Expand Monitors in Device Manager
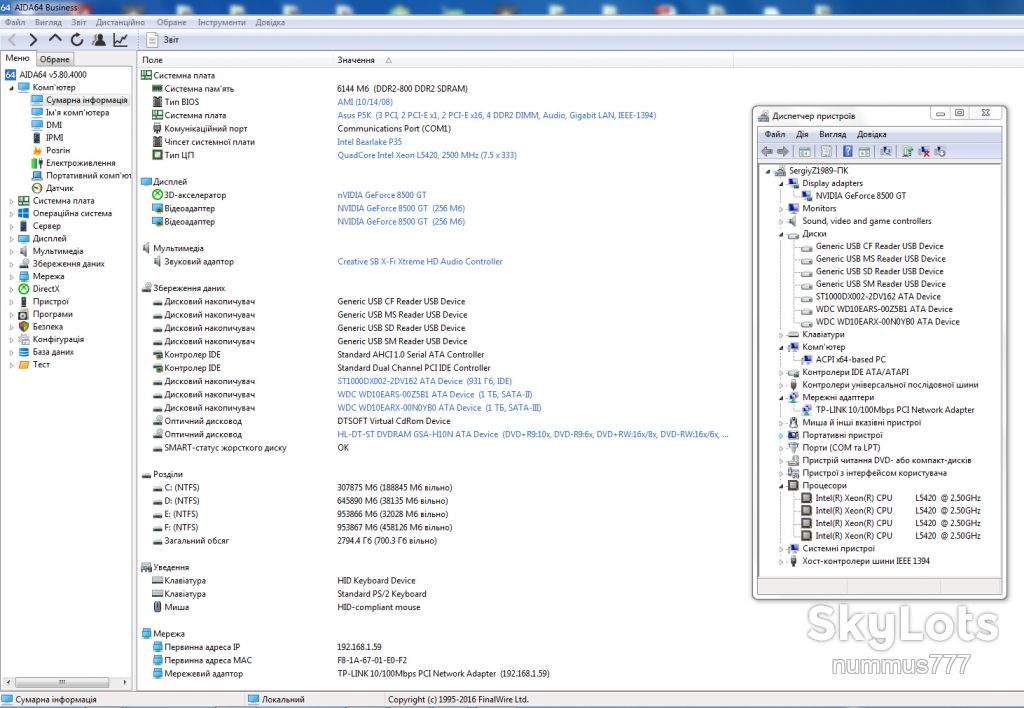The height and width of the screenshot is (708, 1024). point(781,209)
